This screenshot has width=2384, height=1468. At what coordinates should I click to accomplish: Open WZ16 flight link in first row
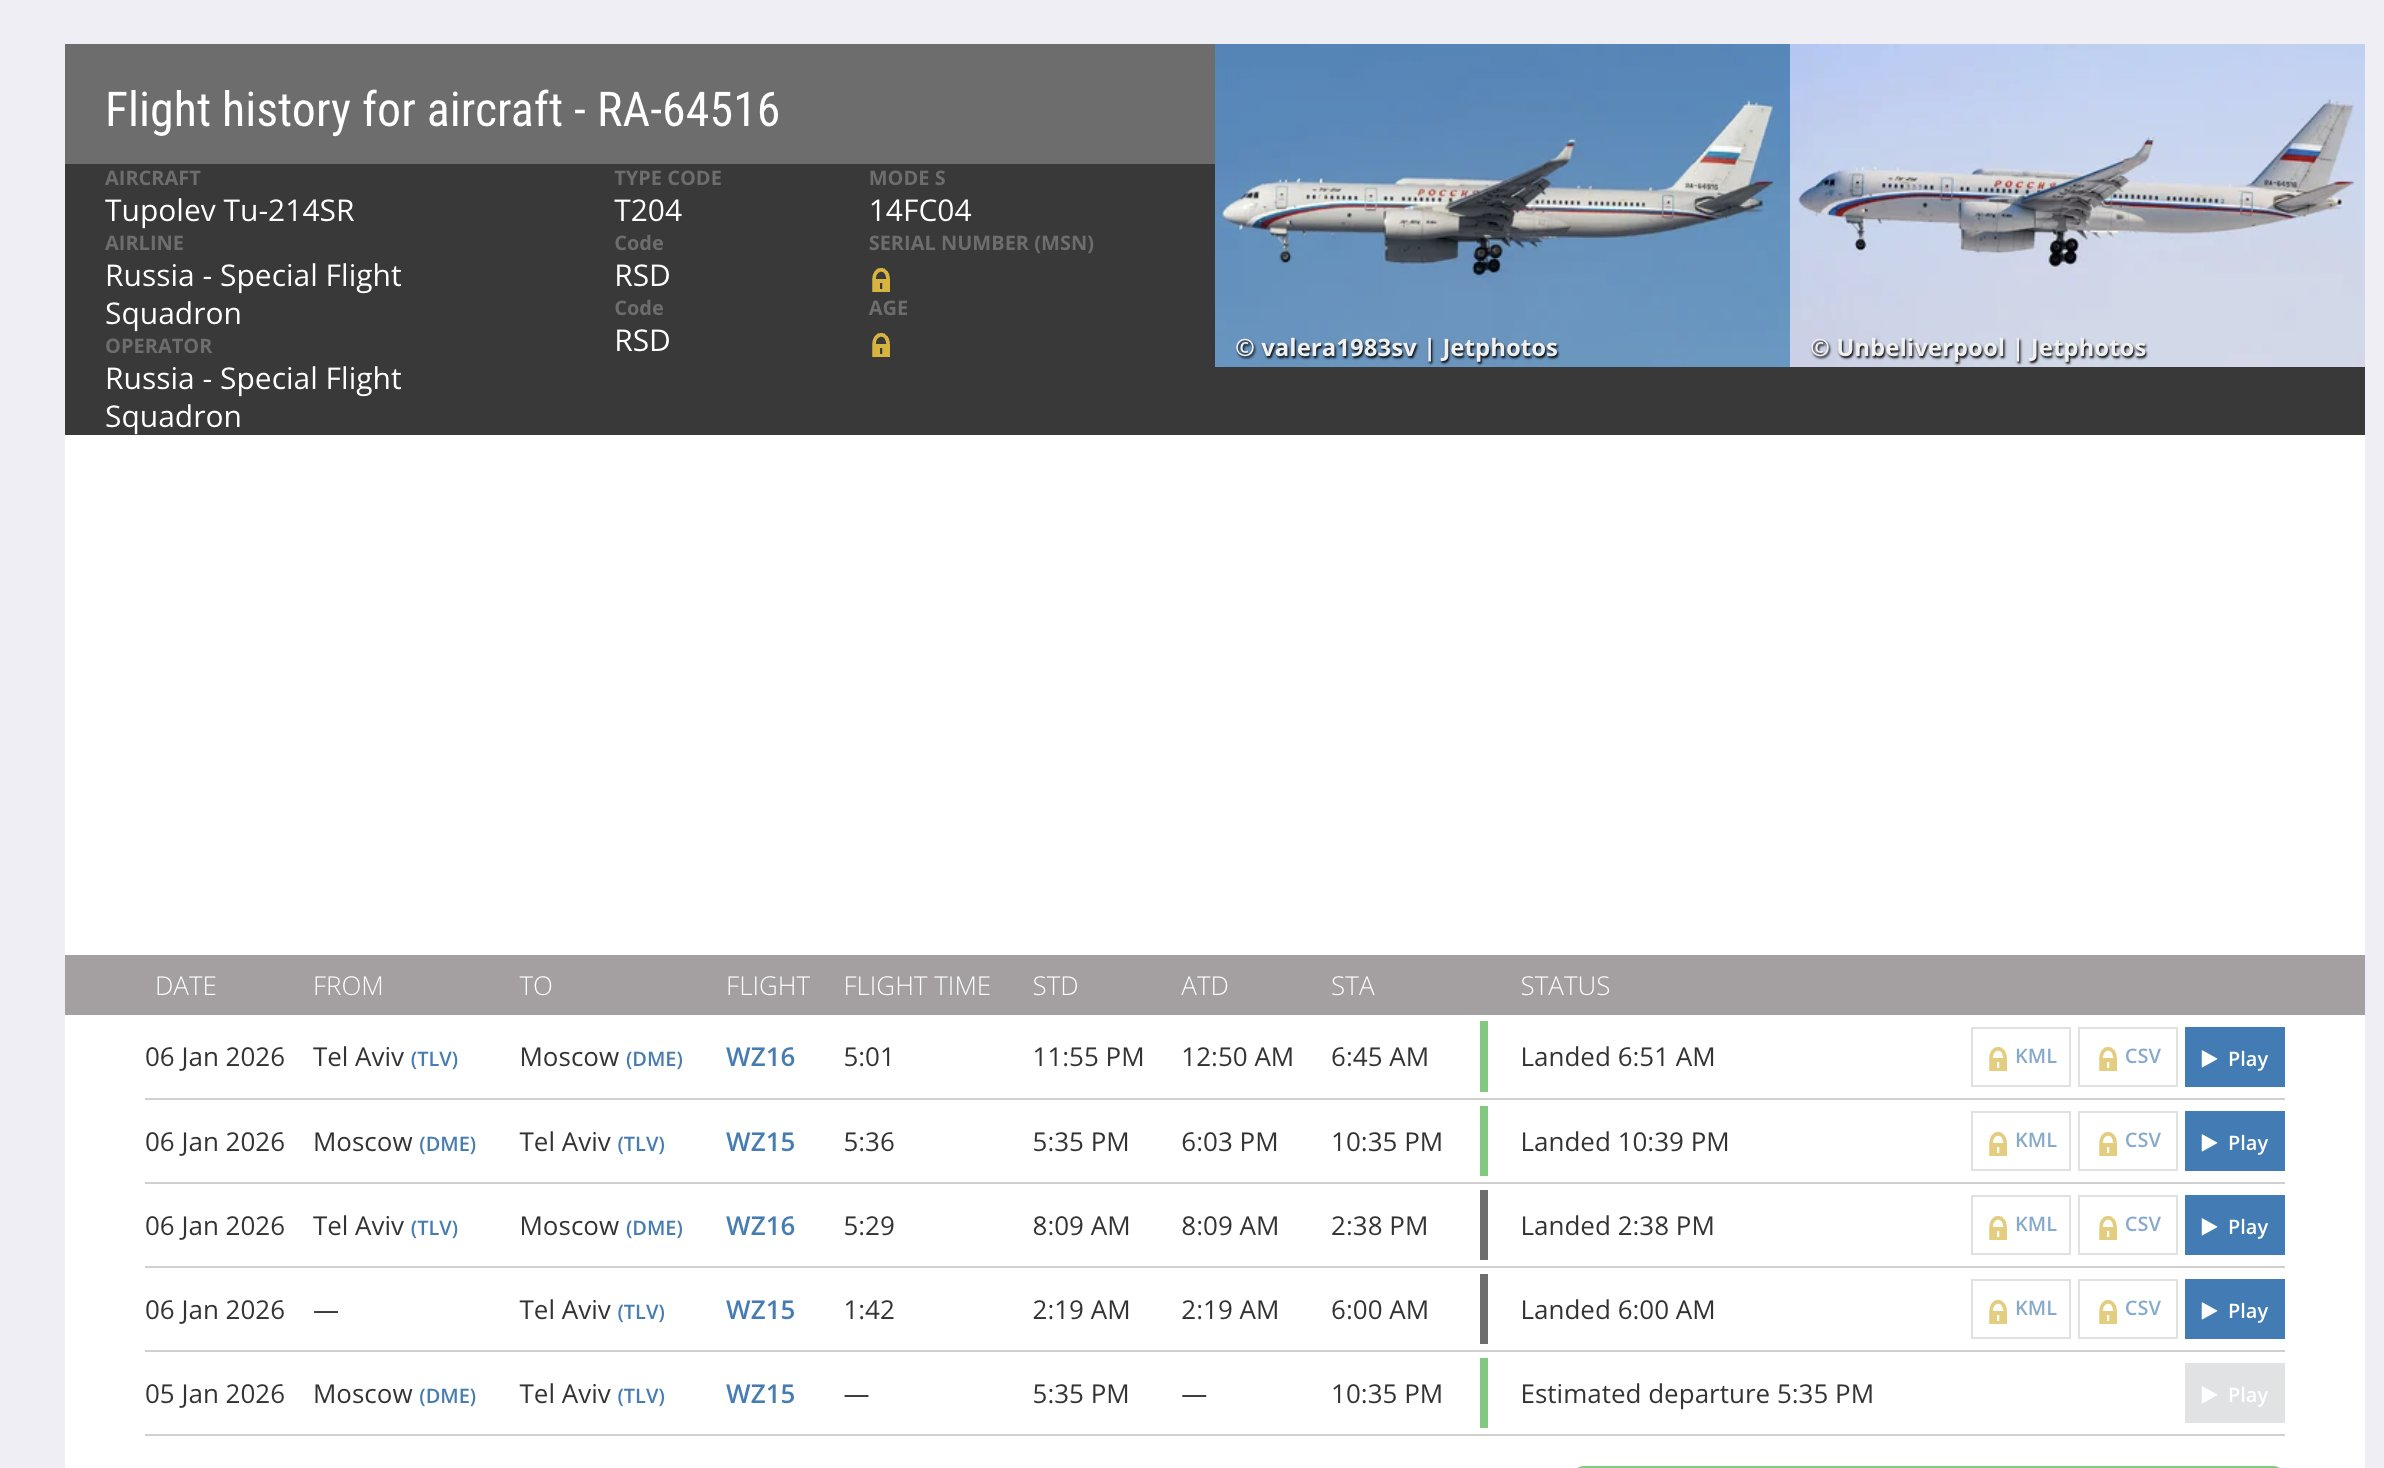[x=760, y=1057]
